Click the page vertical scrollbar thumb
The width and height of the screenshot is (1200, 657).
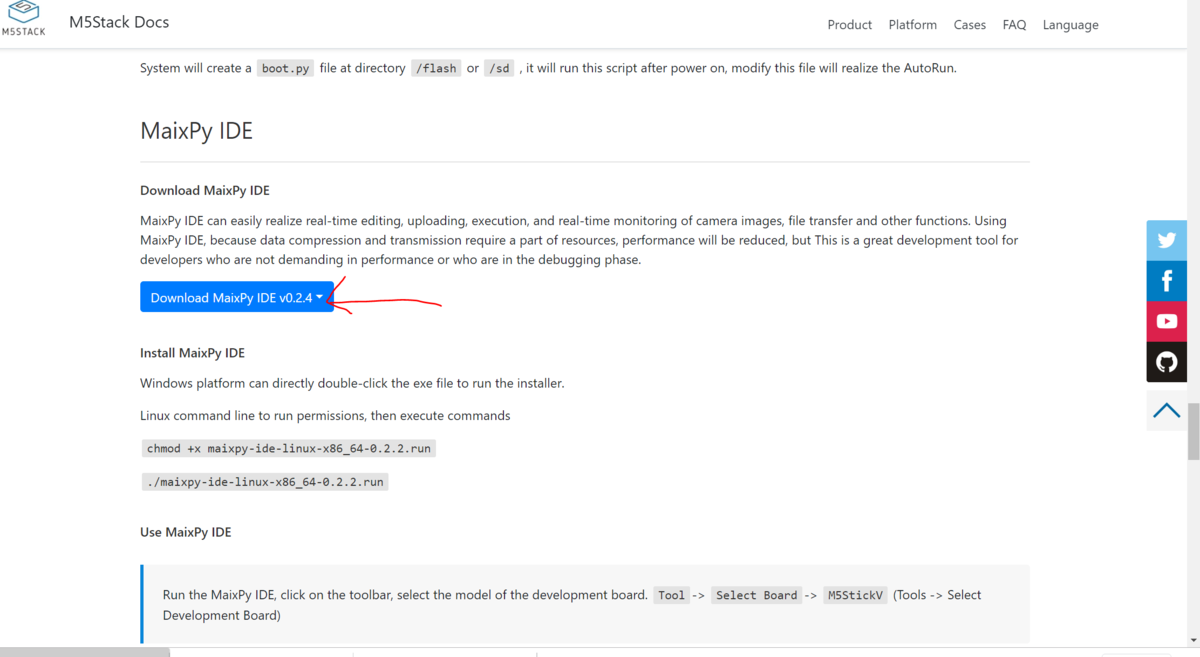[1193, 431]
